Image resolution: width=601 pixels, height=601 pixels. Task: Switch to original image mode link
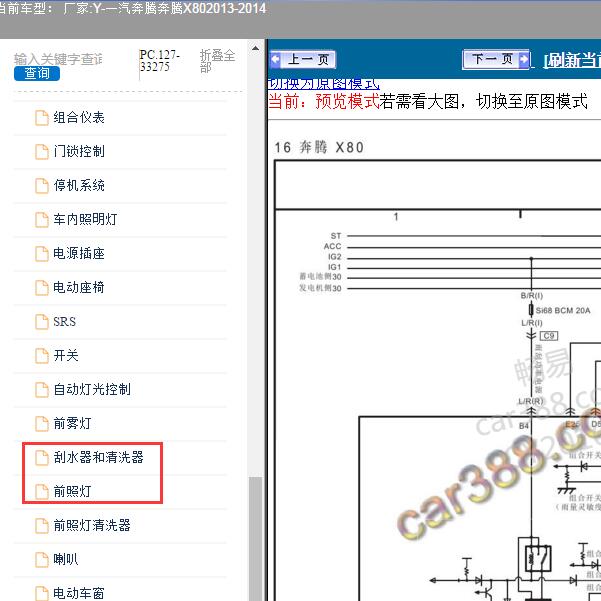323,84
